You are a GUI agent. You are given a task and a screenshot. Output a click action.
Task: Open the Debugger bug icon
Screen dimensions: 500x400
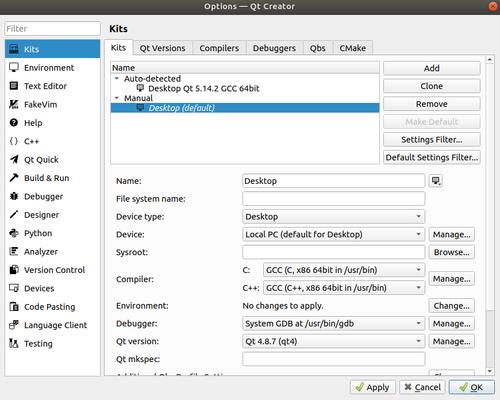(14, 196)
